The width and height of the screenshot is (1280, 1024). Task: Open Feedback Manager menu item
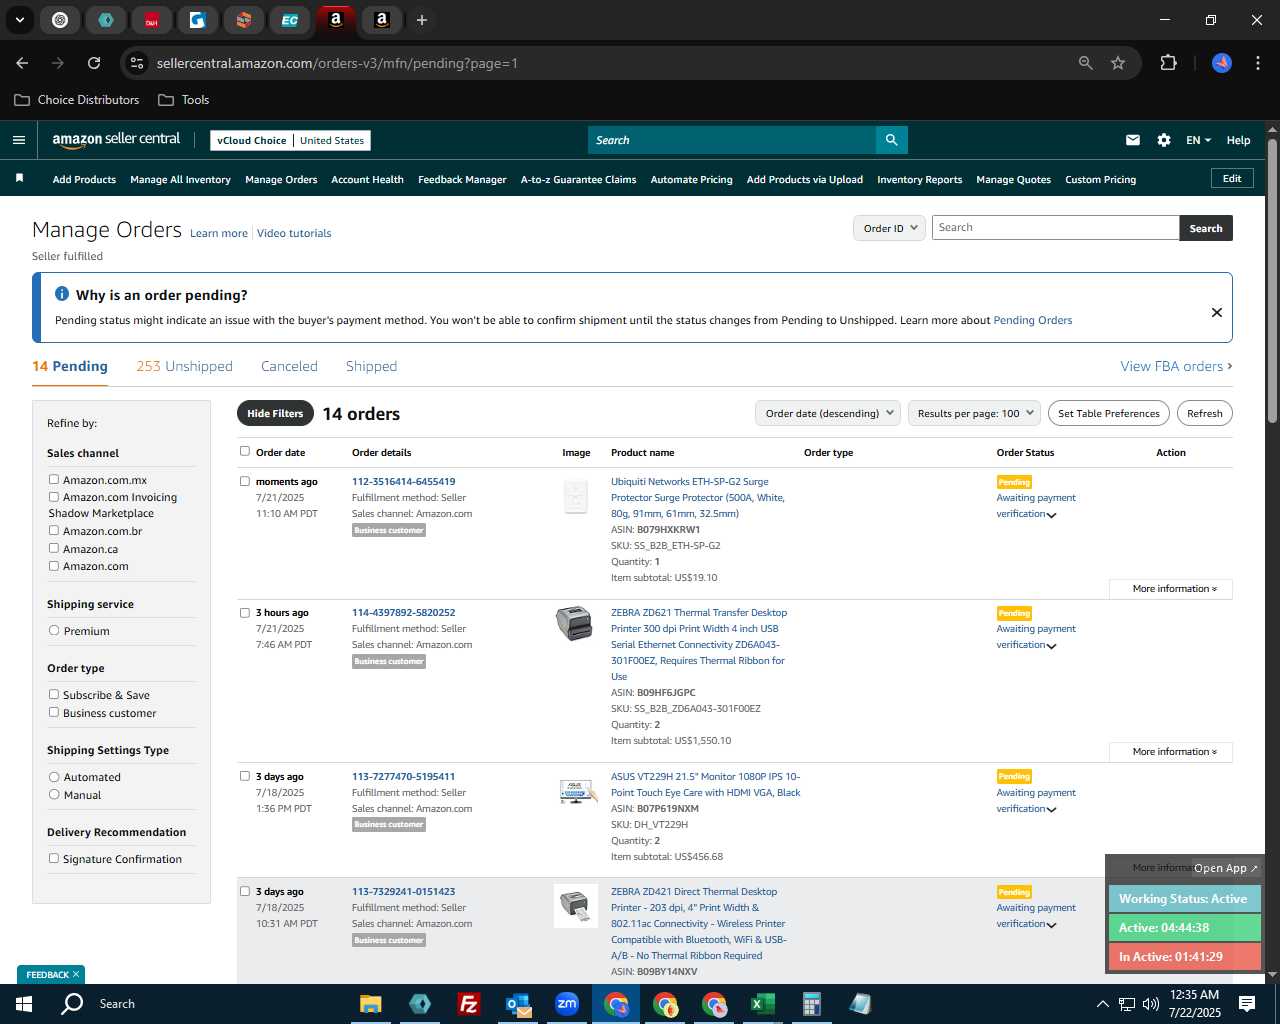tap(462, 180)
